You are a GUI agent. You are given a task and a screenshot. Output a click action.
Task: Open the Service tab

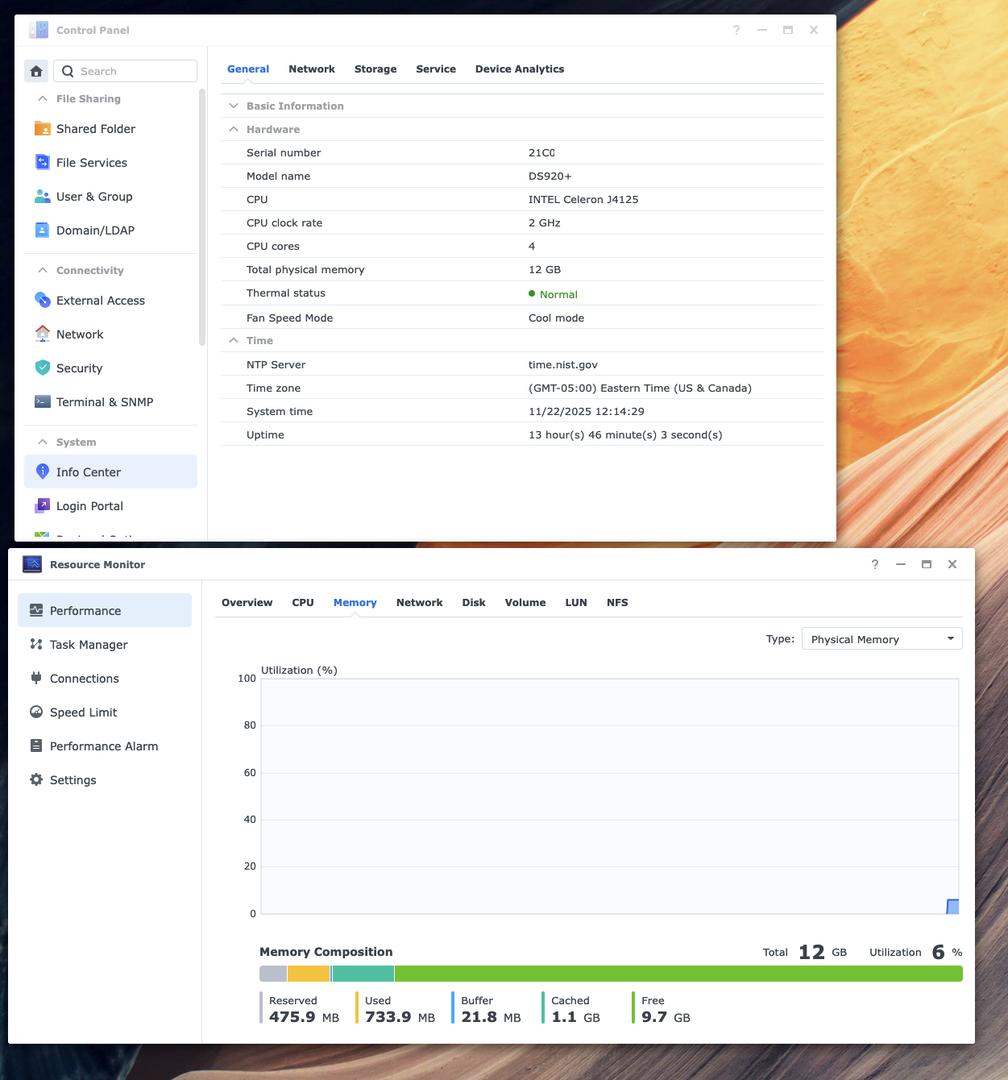tap(435, 69)
